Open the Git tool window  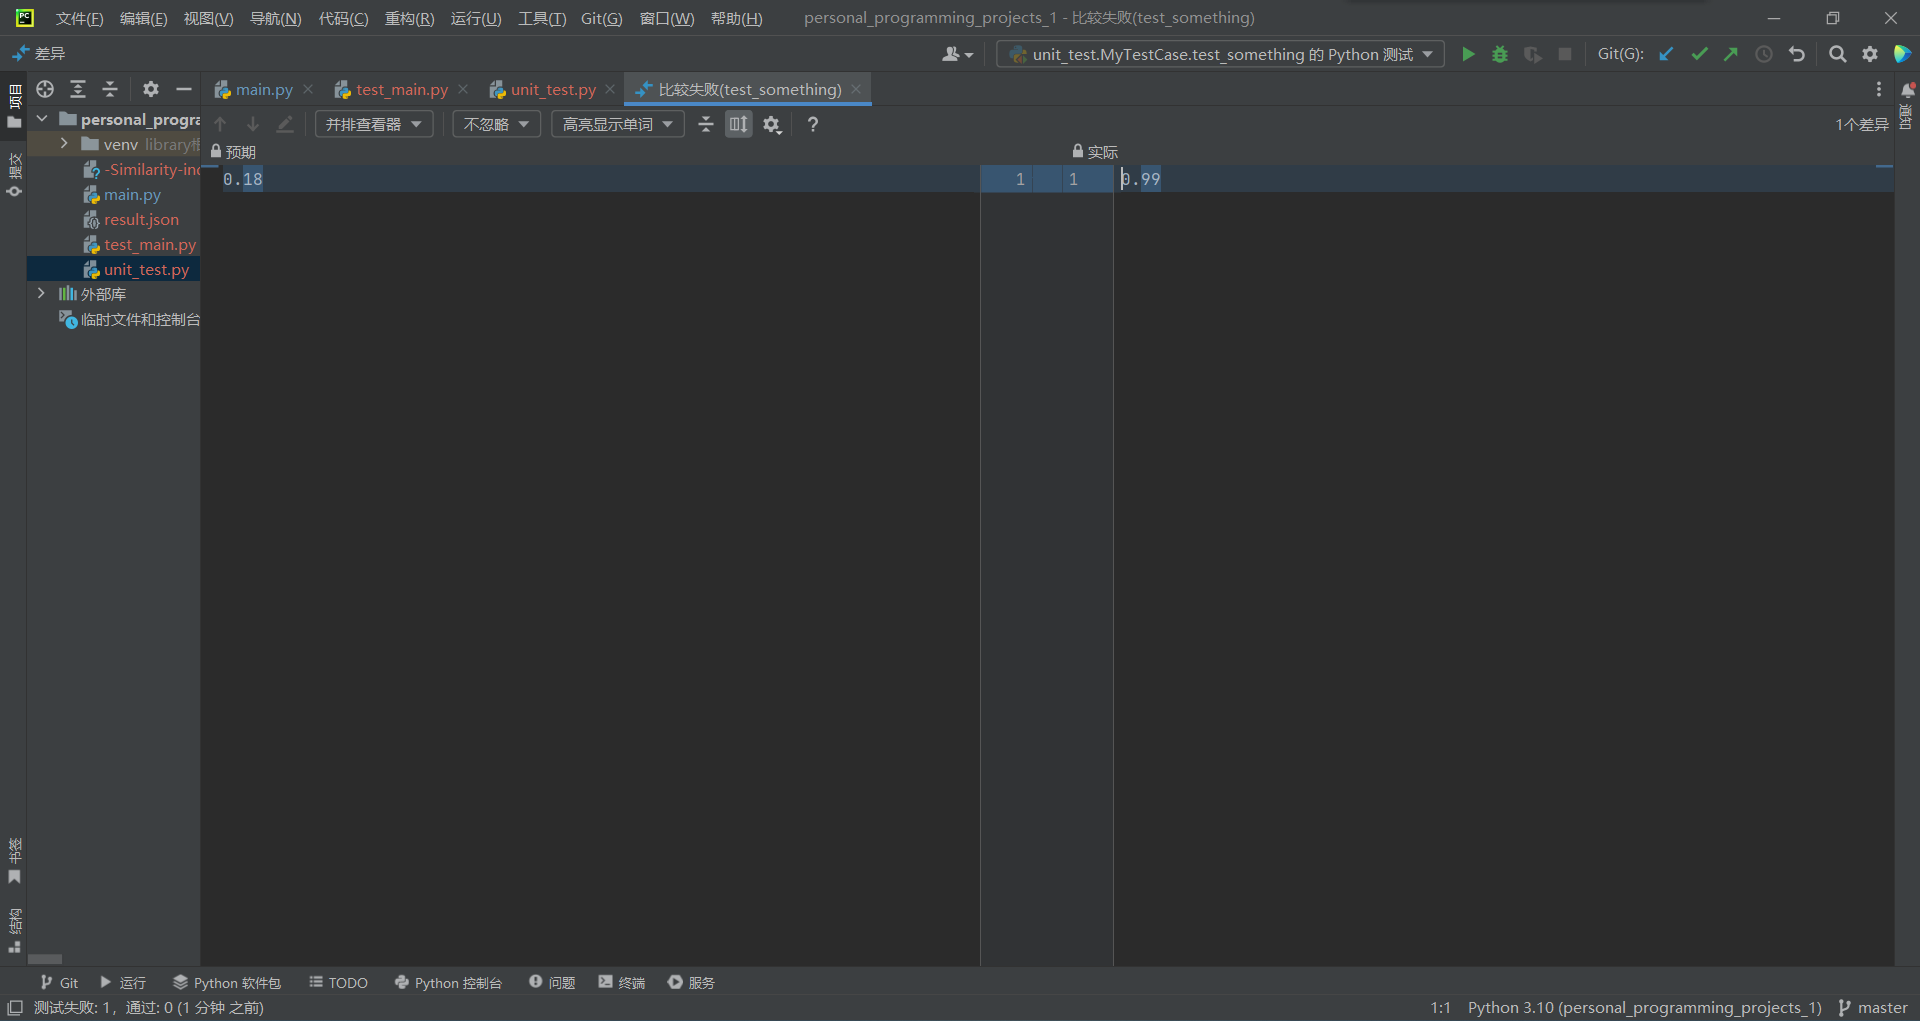tap(60, 983)
